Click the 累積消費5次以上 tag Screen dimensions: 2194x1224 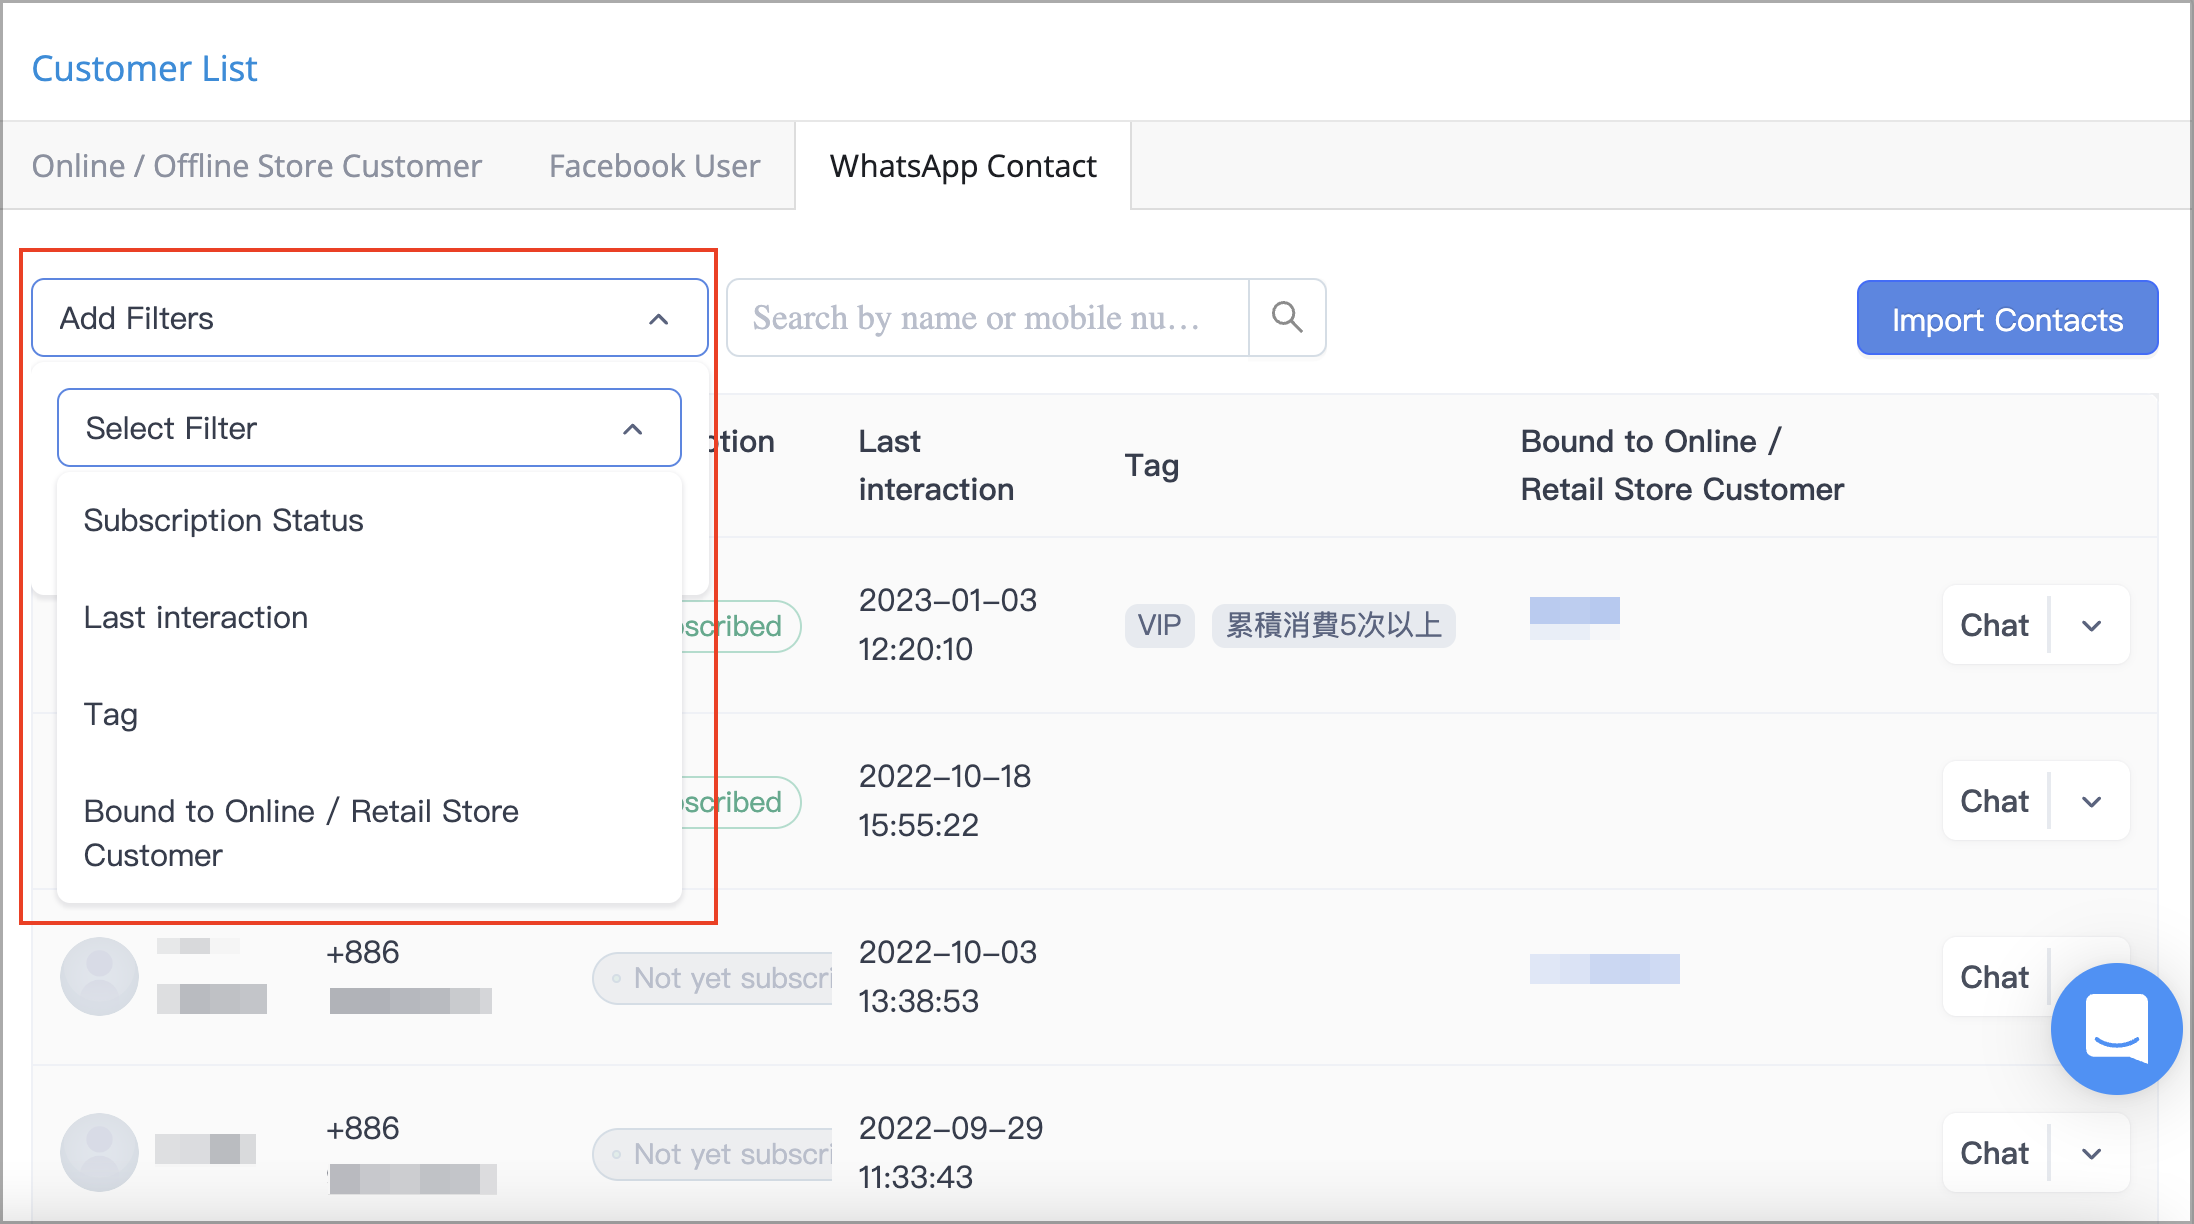(1334, 626)
